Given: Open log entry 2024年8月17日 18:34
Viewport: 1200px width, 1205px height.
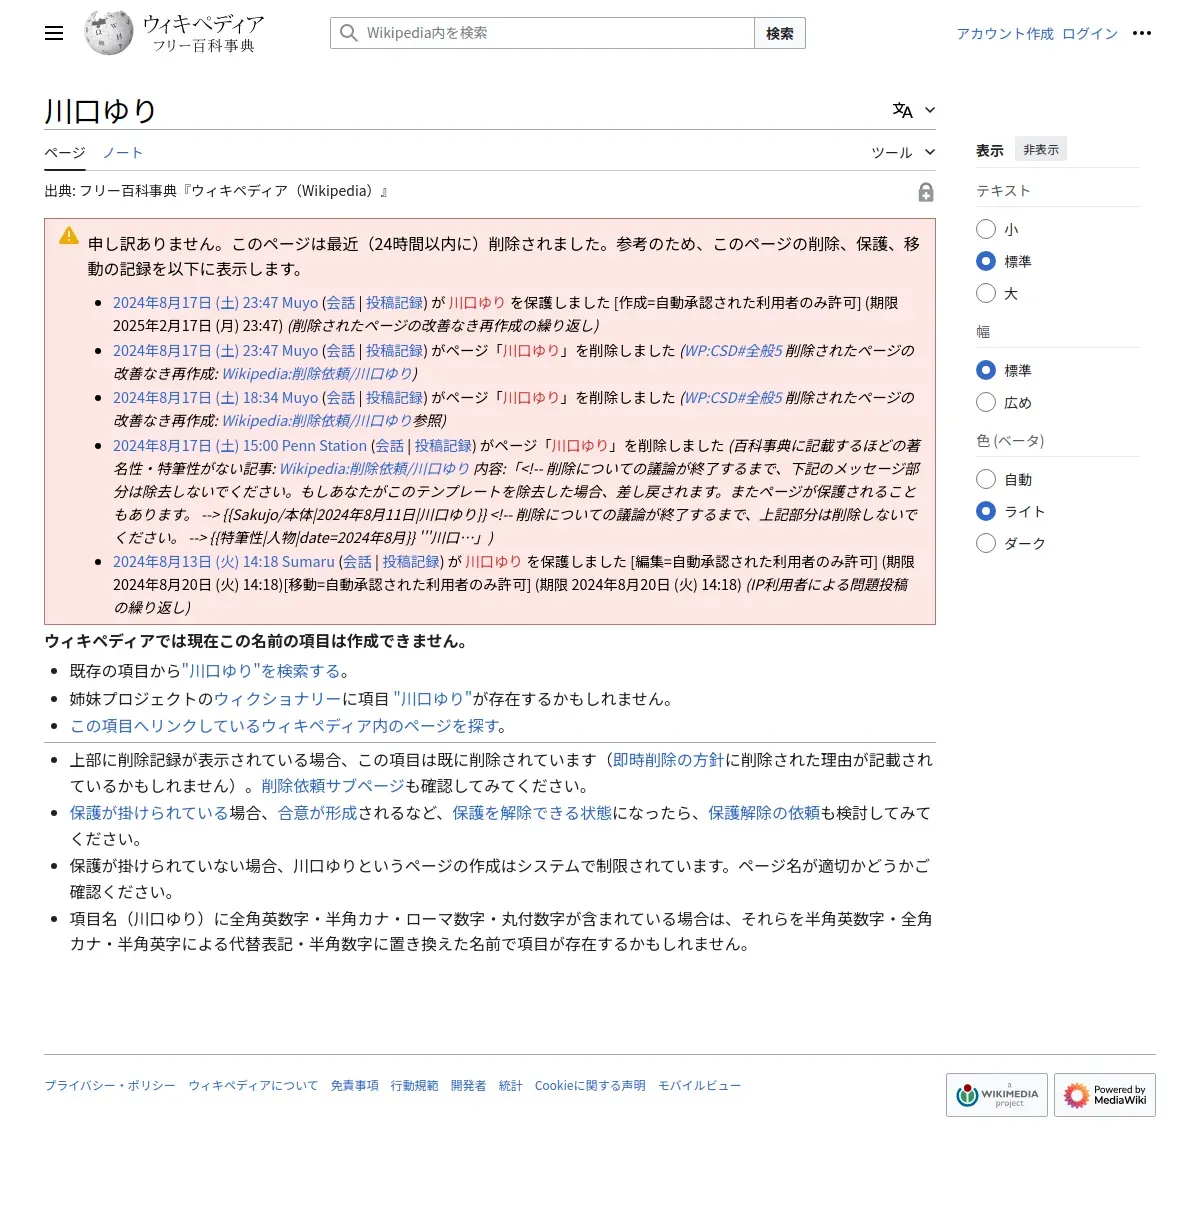Looking at the screenshot, I should coord(196,397).
